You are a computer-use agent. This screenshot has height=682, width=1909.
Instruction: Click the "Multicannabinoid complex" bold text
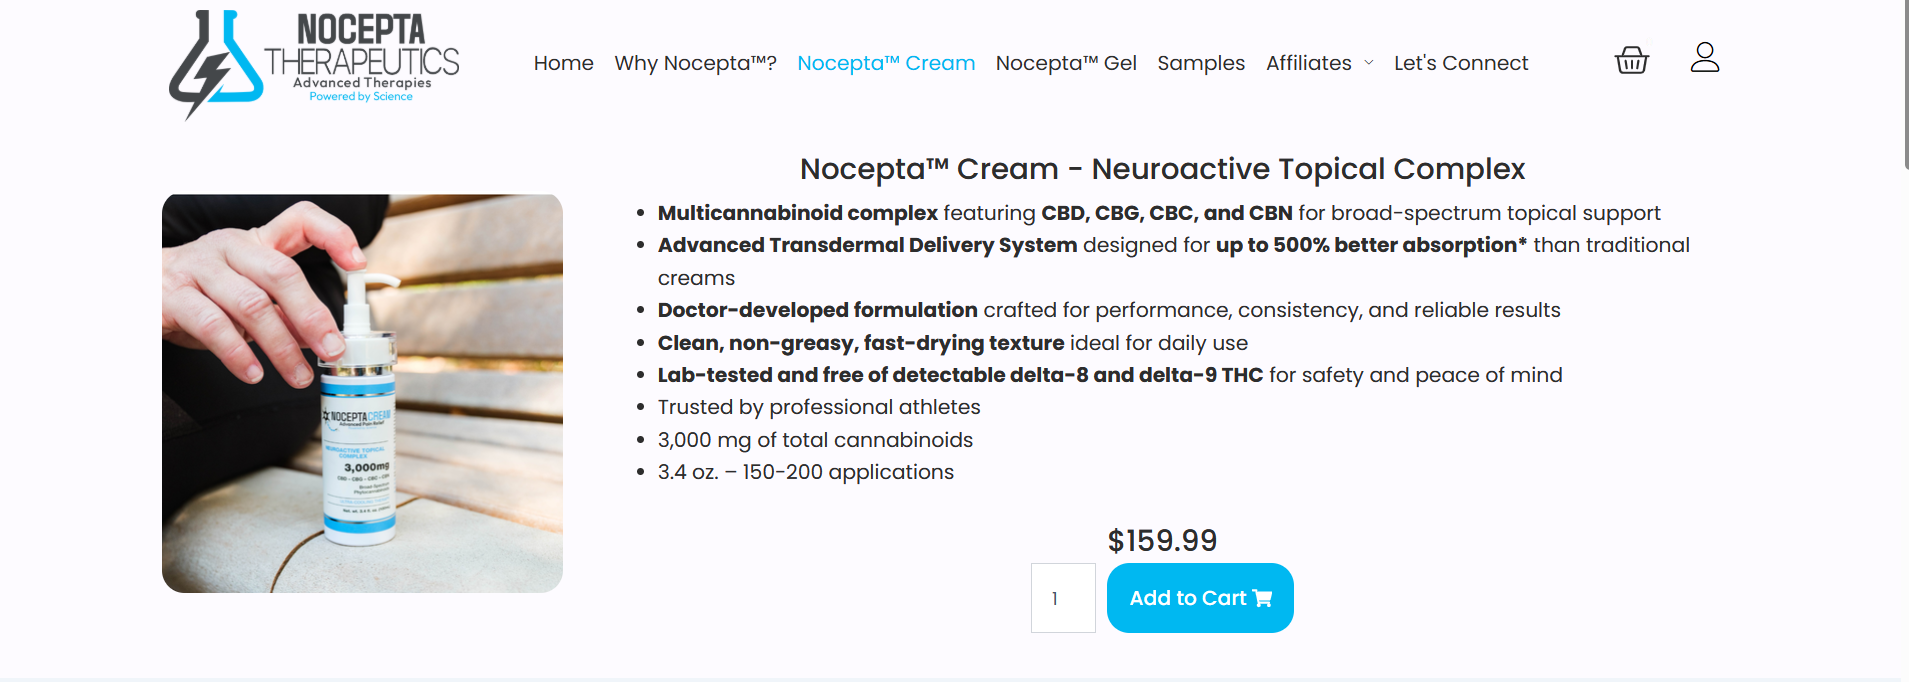(x=797, y=213)
